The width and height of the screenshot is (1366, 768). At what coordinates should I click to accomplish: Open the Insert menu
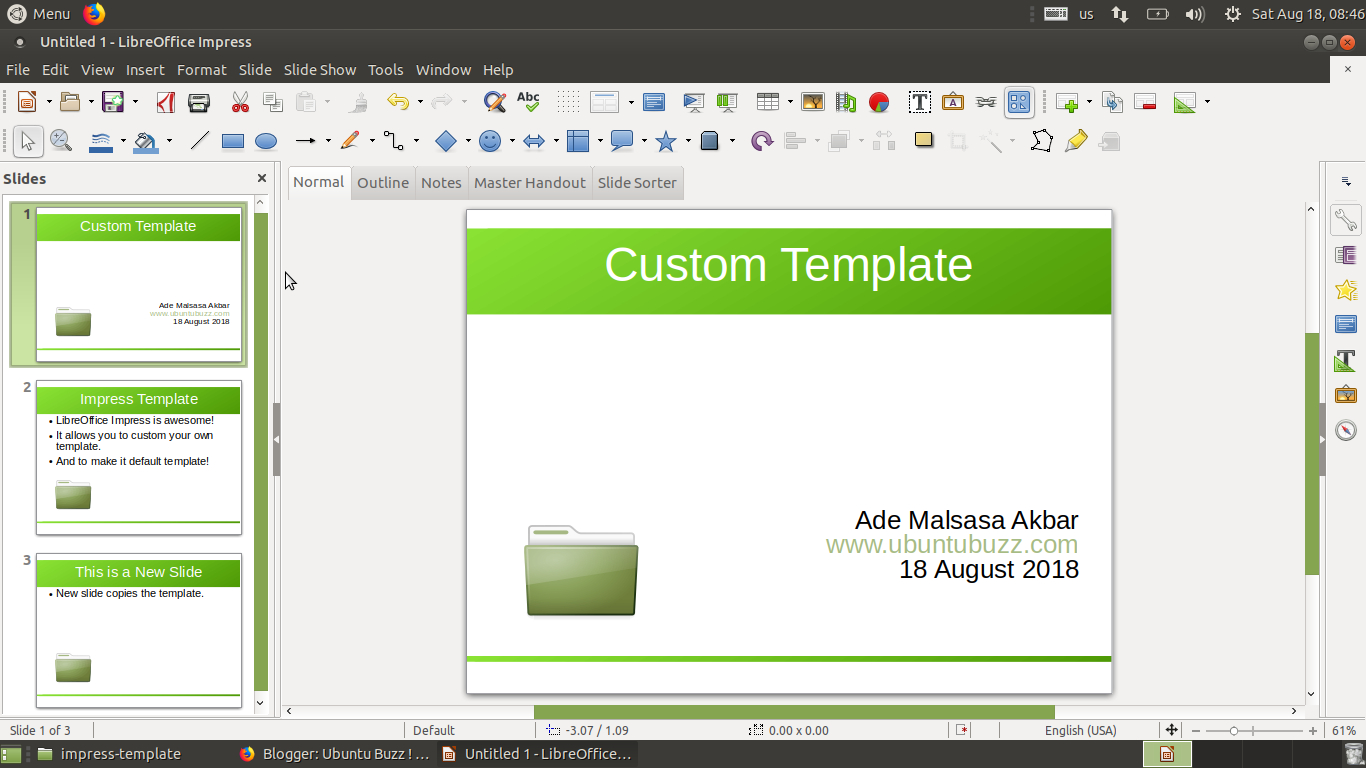pyautogui.click(x=145, y=70)
